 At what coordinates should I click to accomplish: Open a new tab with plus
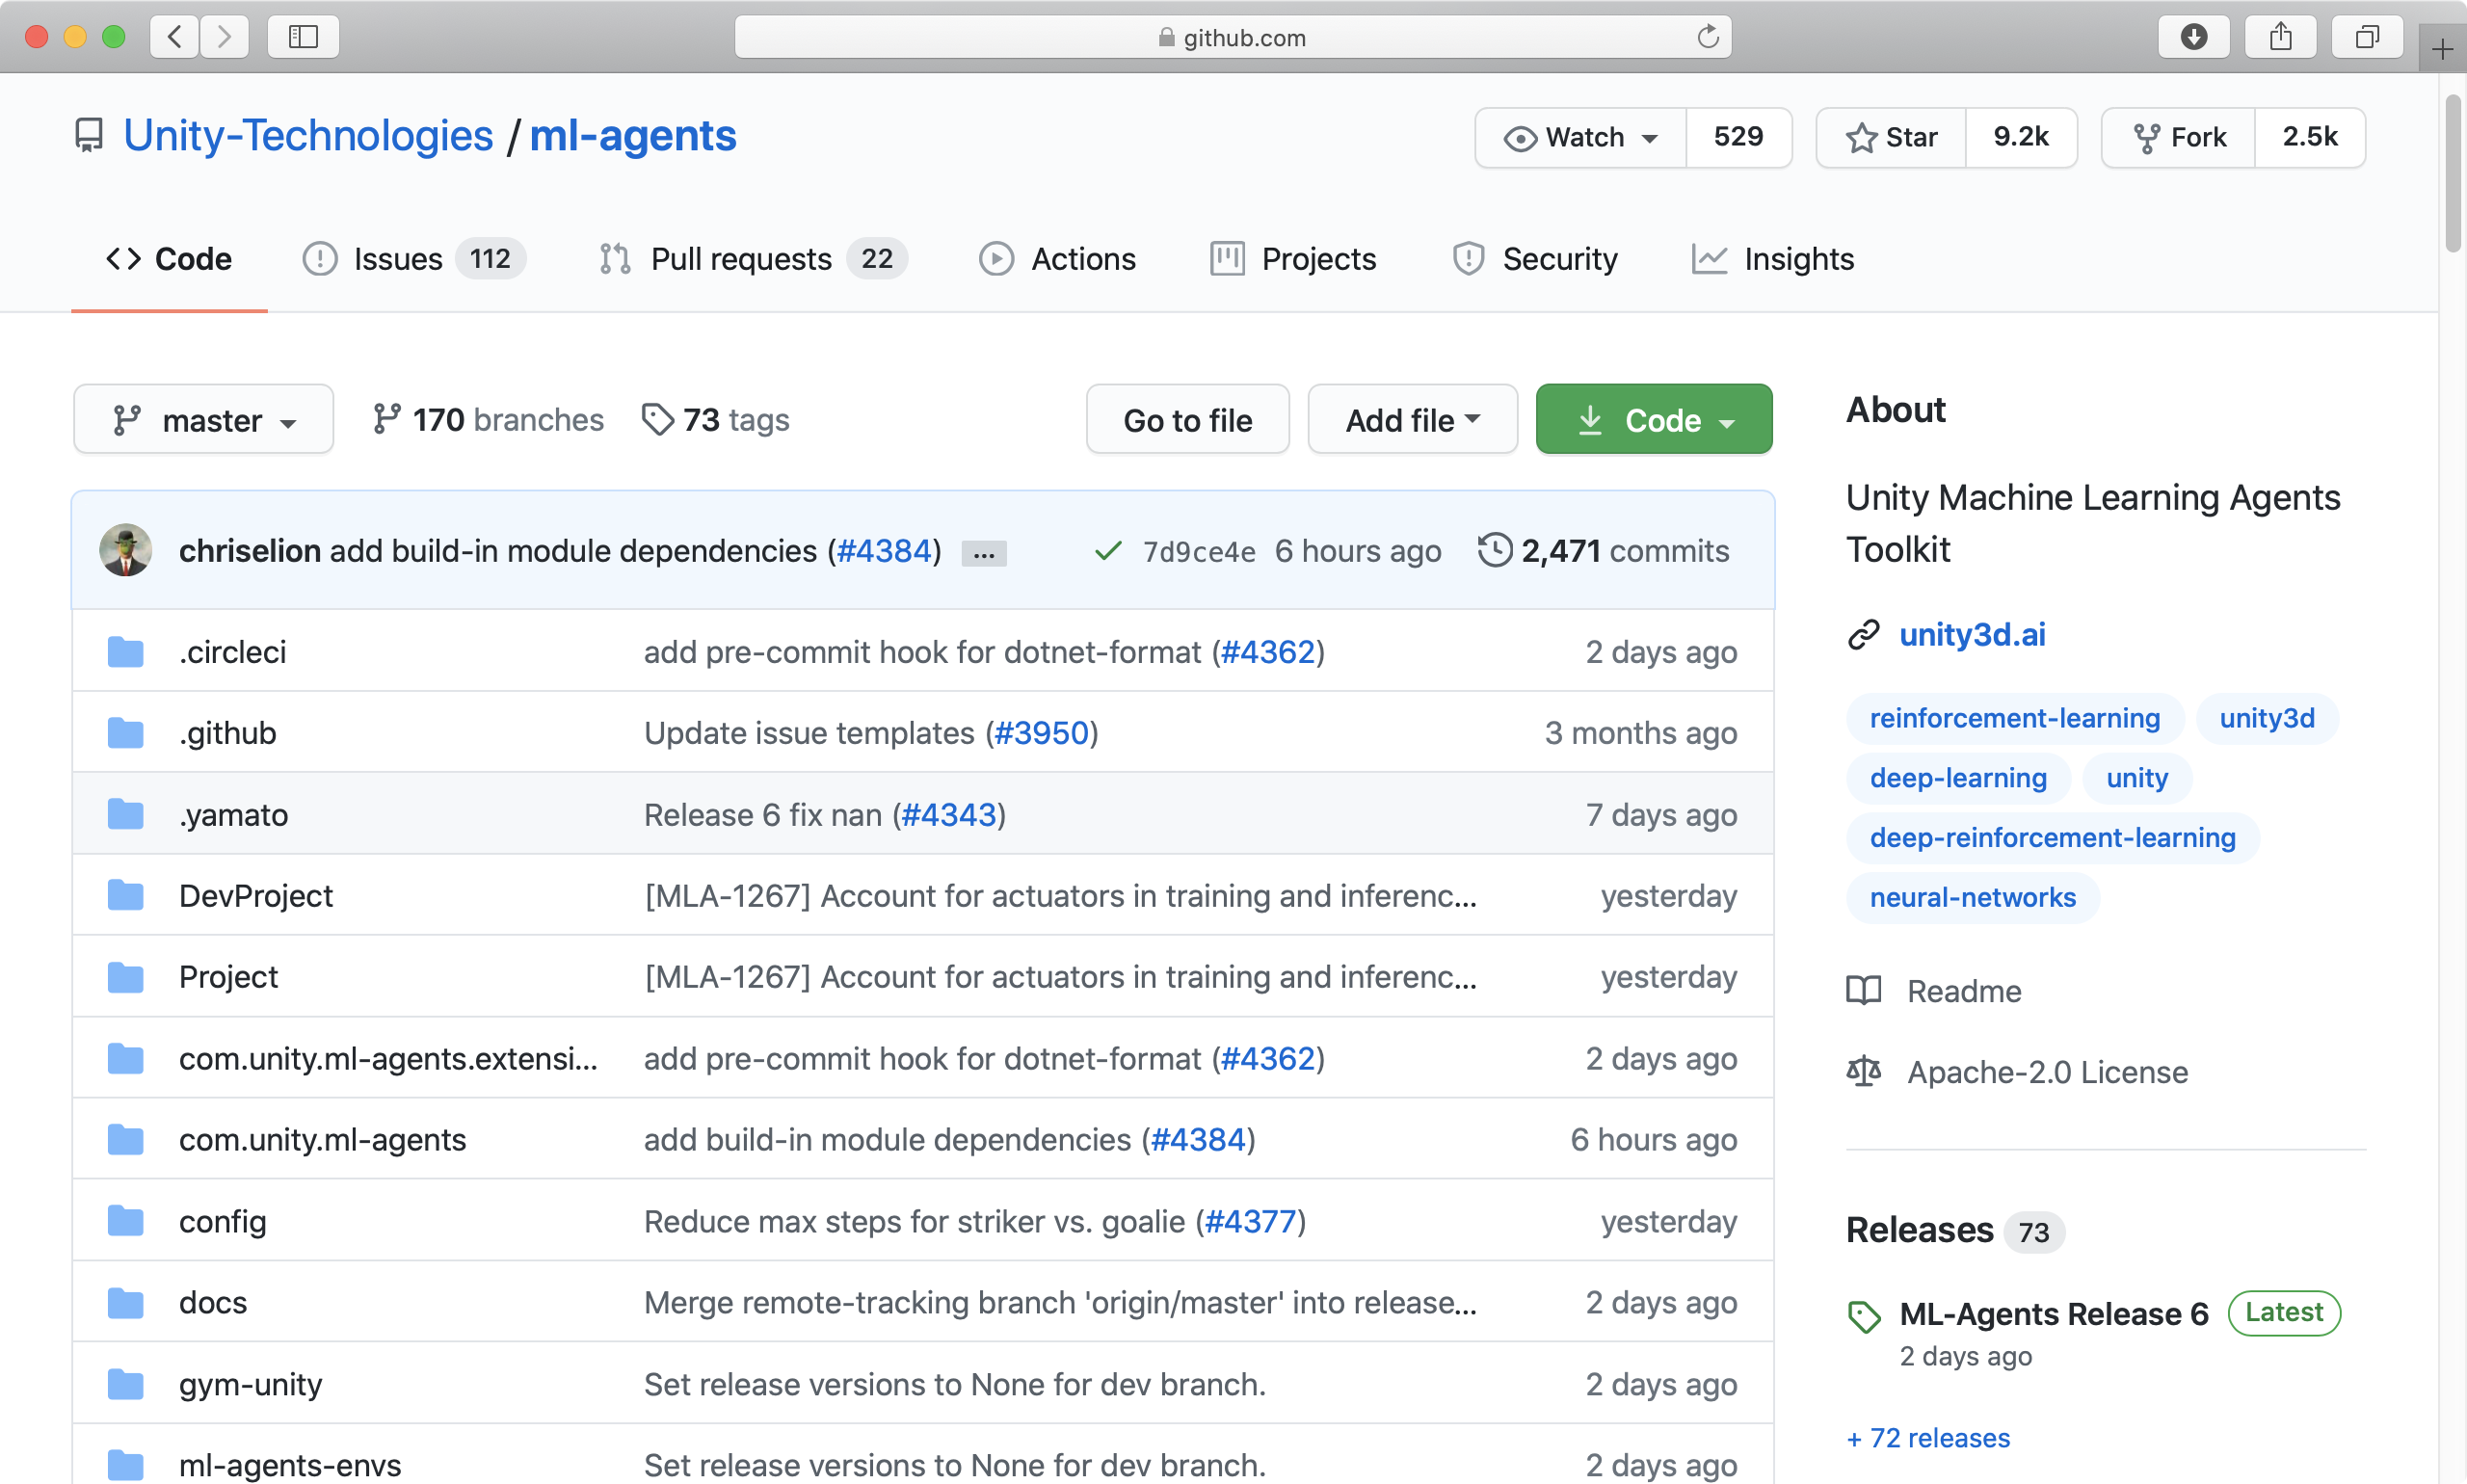coord(2442,48)
